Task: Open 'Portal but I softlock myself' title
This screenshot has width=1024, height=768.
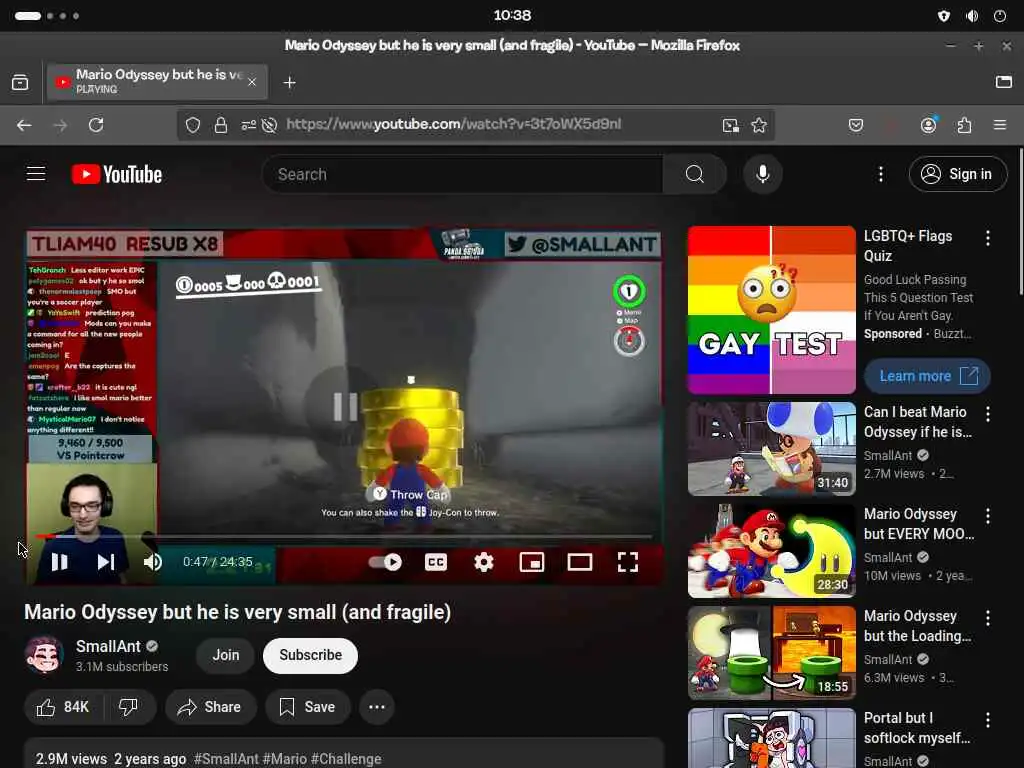Action: click(x=917, y=728)
